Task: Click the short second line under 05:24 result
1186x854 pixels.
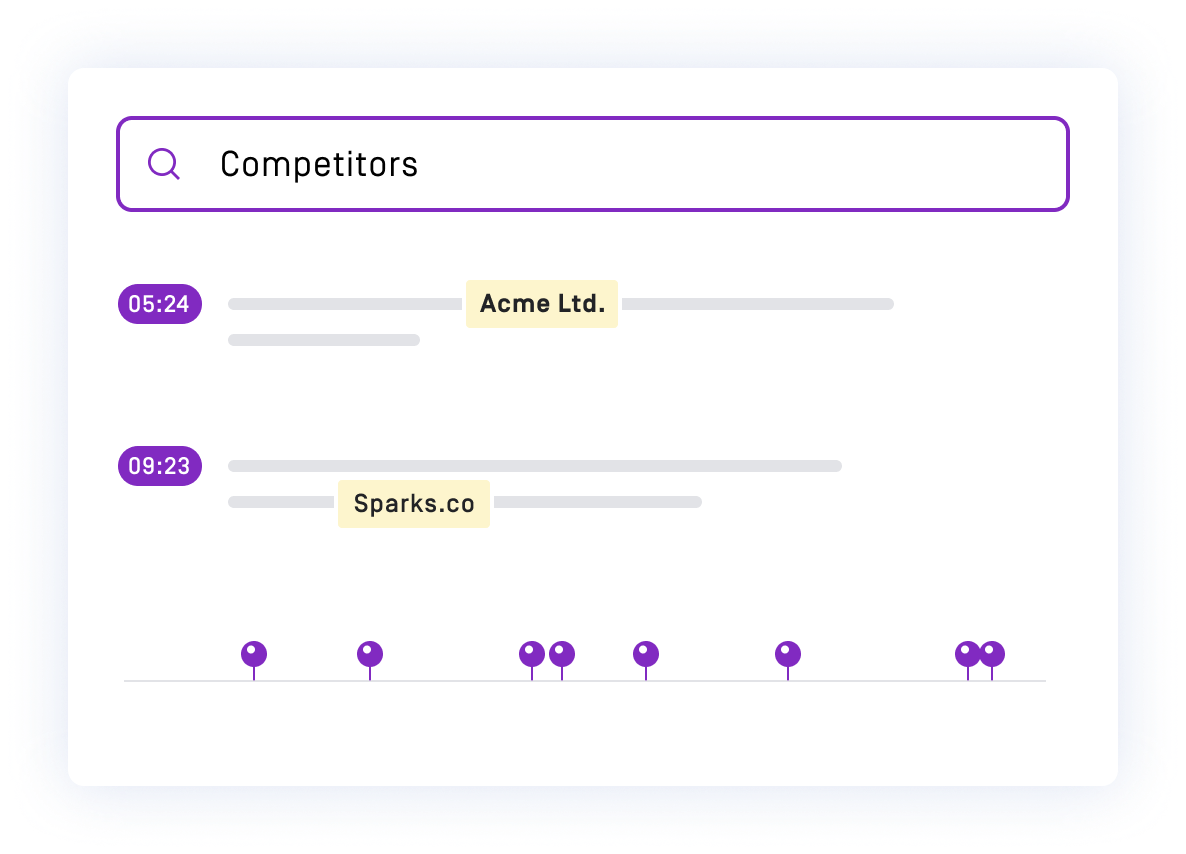Action: [324, 340]
